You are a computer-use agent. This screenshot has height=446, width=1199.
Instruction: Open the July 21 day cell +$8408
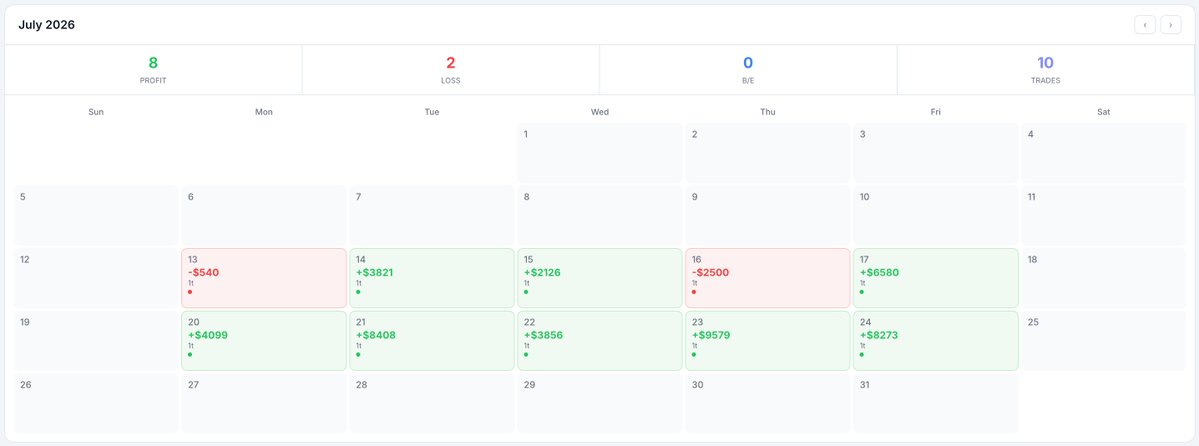tap(432, 340)
